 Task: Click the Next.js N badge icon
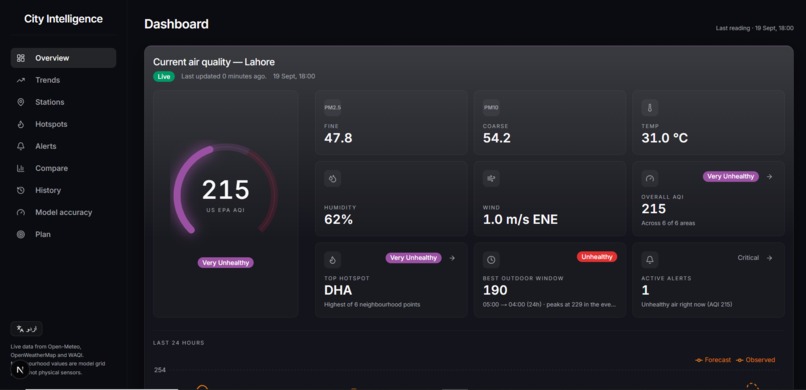pos(20,369)
